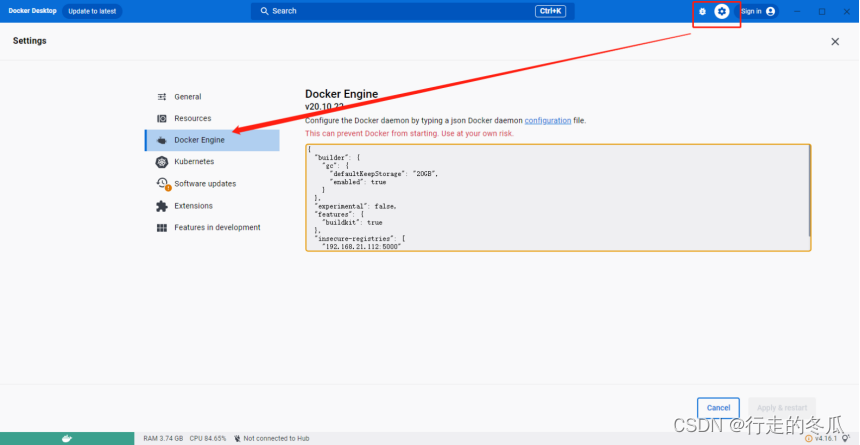Image resolution: width=860 pixels, height=445 pixels.
Task: Click the 192.168.21.112:5000 registry entry
Action: coord(361,247)
